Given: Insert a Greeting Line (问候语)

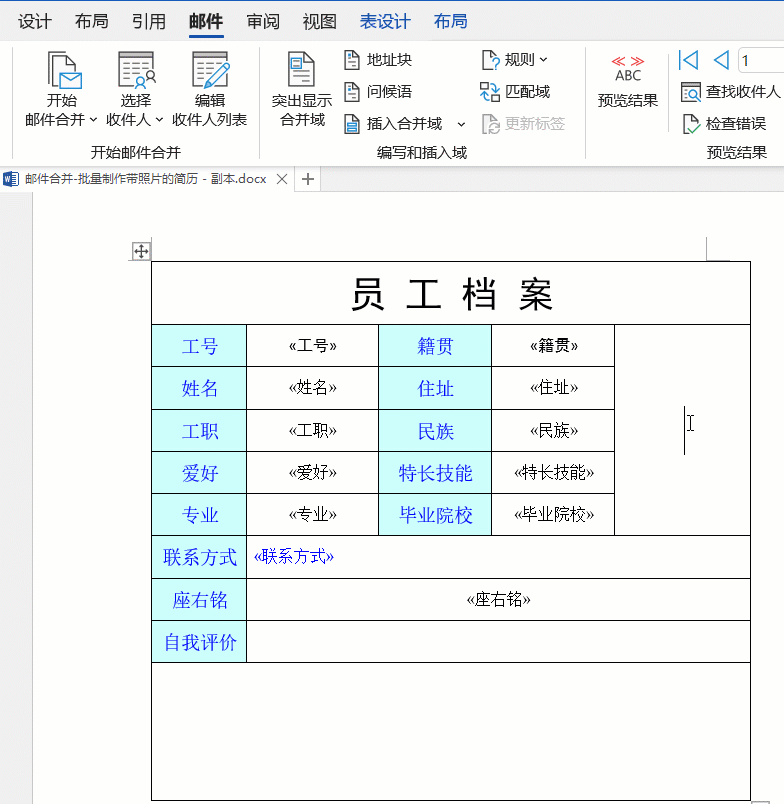Looking at the screenshot, I should (378, 92).
